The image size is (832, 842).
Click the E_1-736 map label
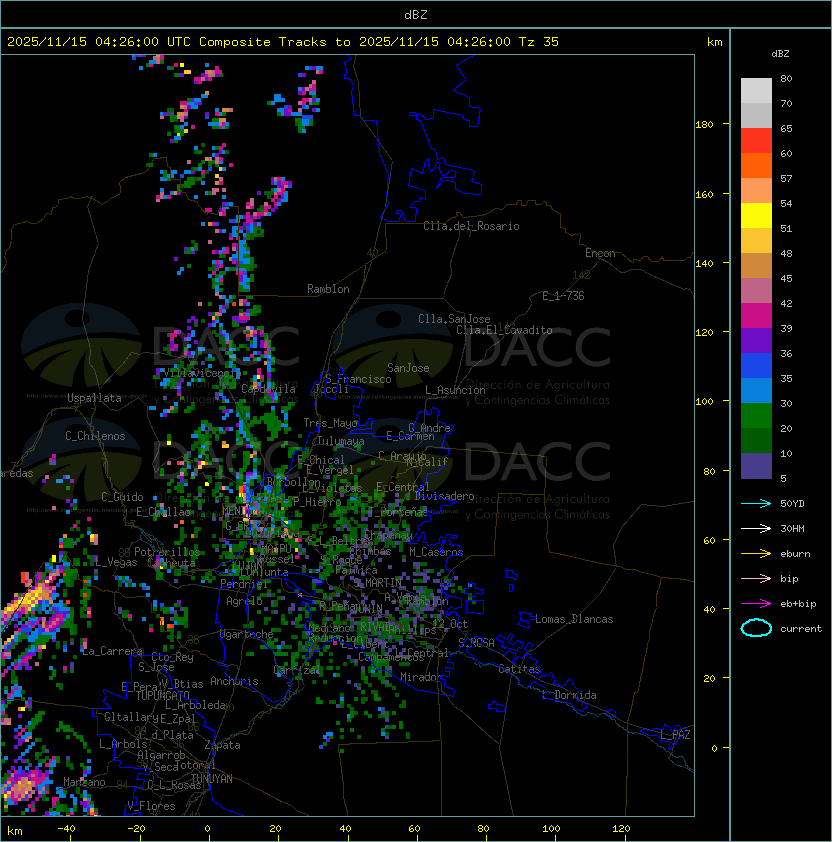(563, 296)
